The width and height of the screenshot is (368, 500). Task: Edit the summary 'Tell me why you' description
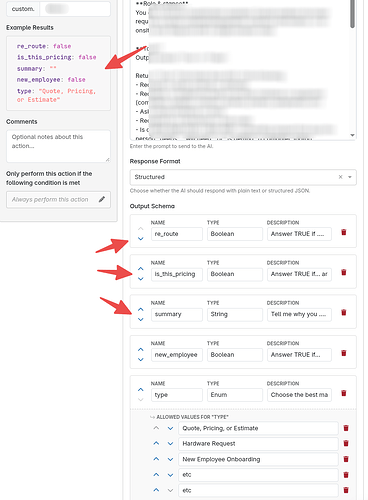click(x=299, y=314)
